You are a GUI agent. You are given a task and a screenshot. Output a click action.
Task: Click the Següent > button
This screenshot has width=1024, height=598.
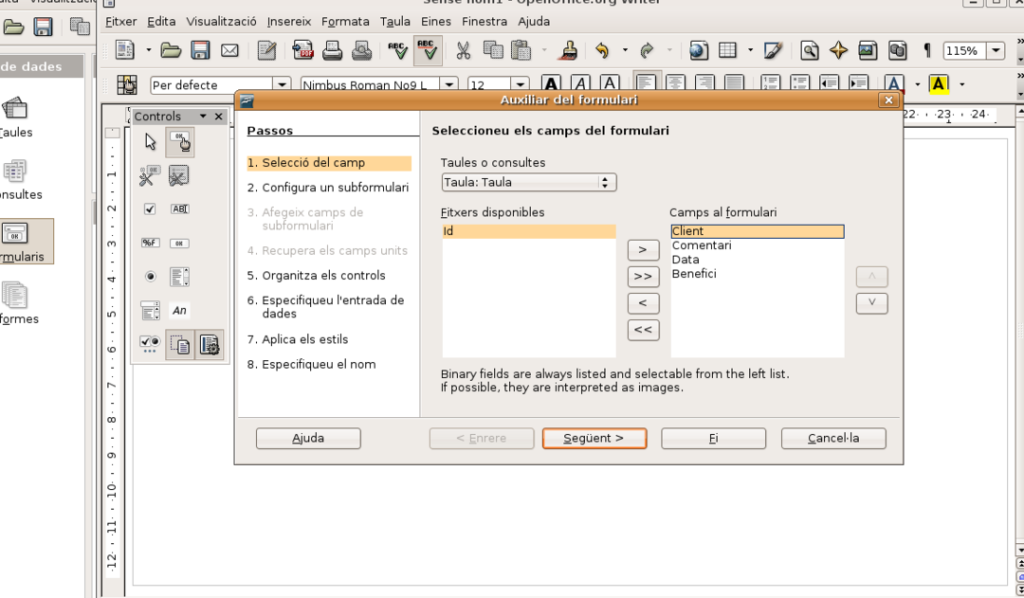(x=594, y=438)
